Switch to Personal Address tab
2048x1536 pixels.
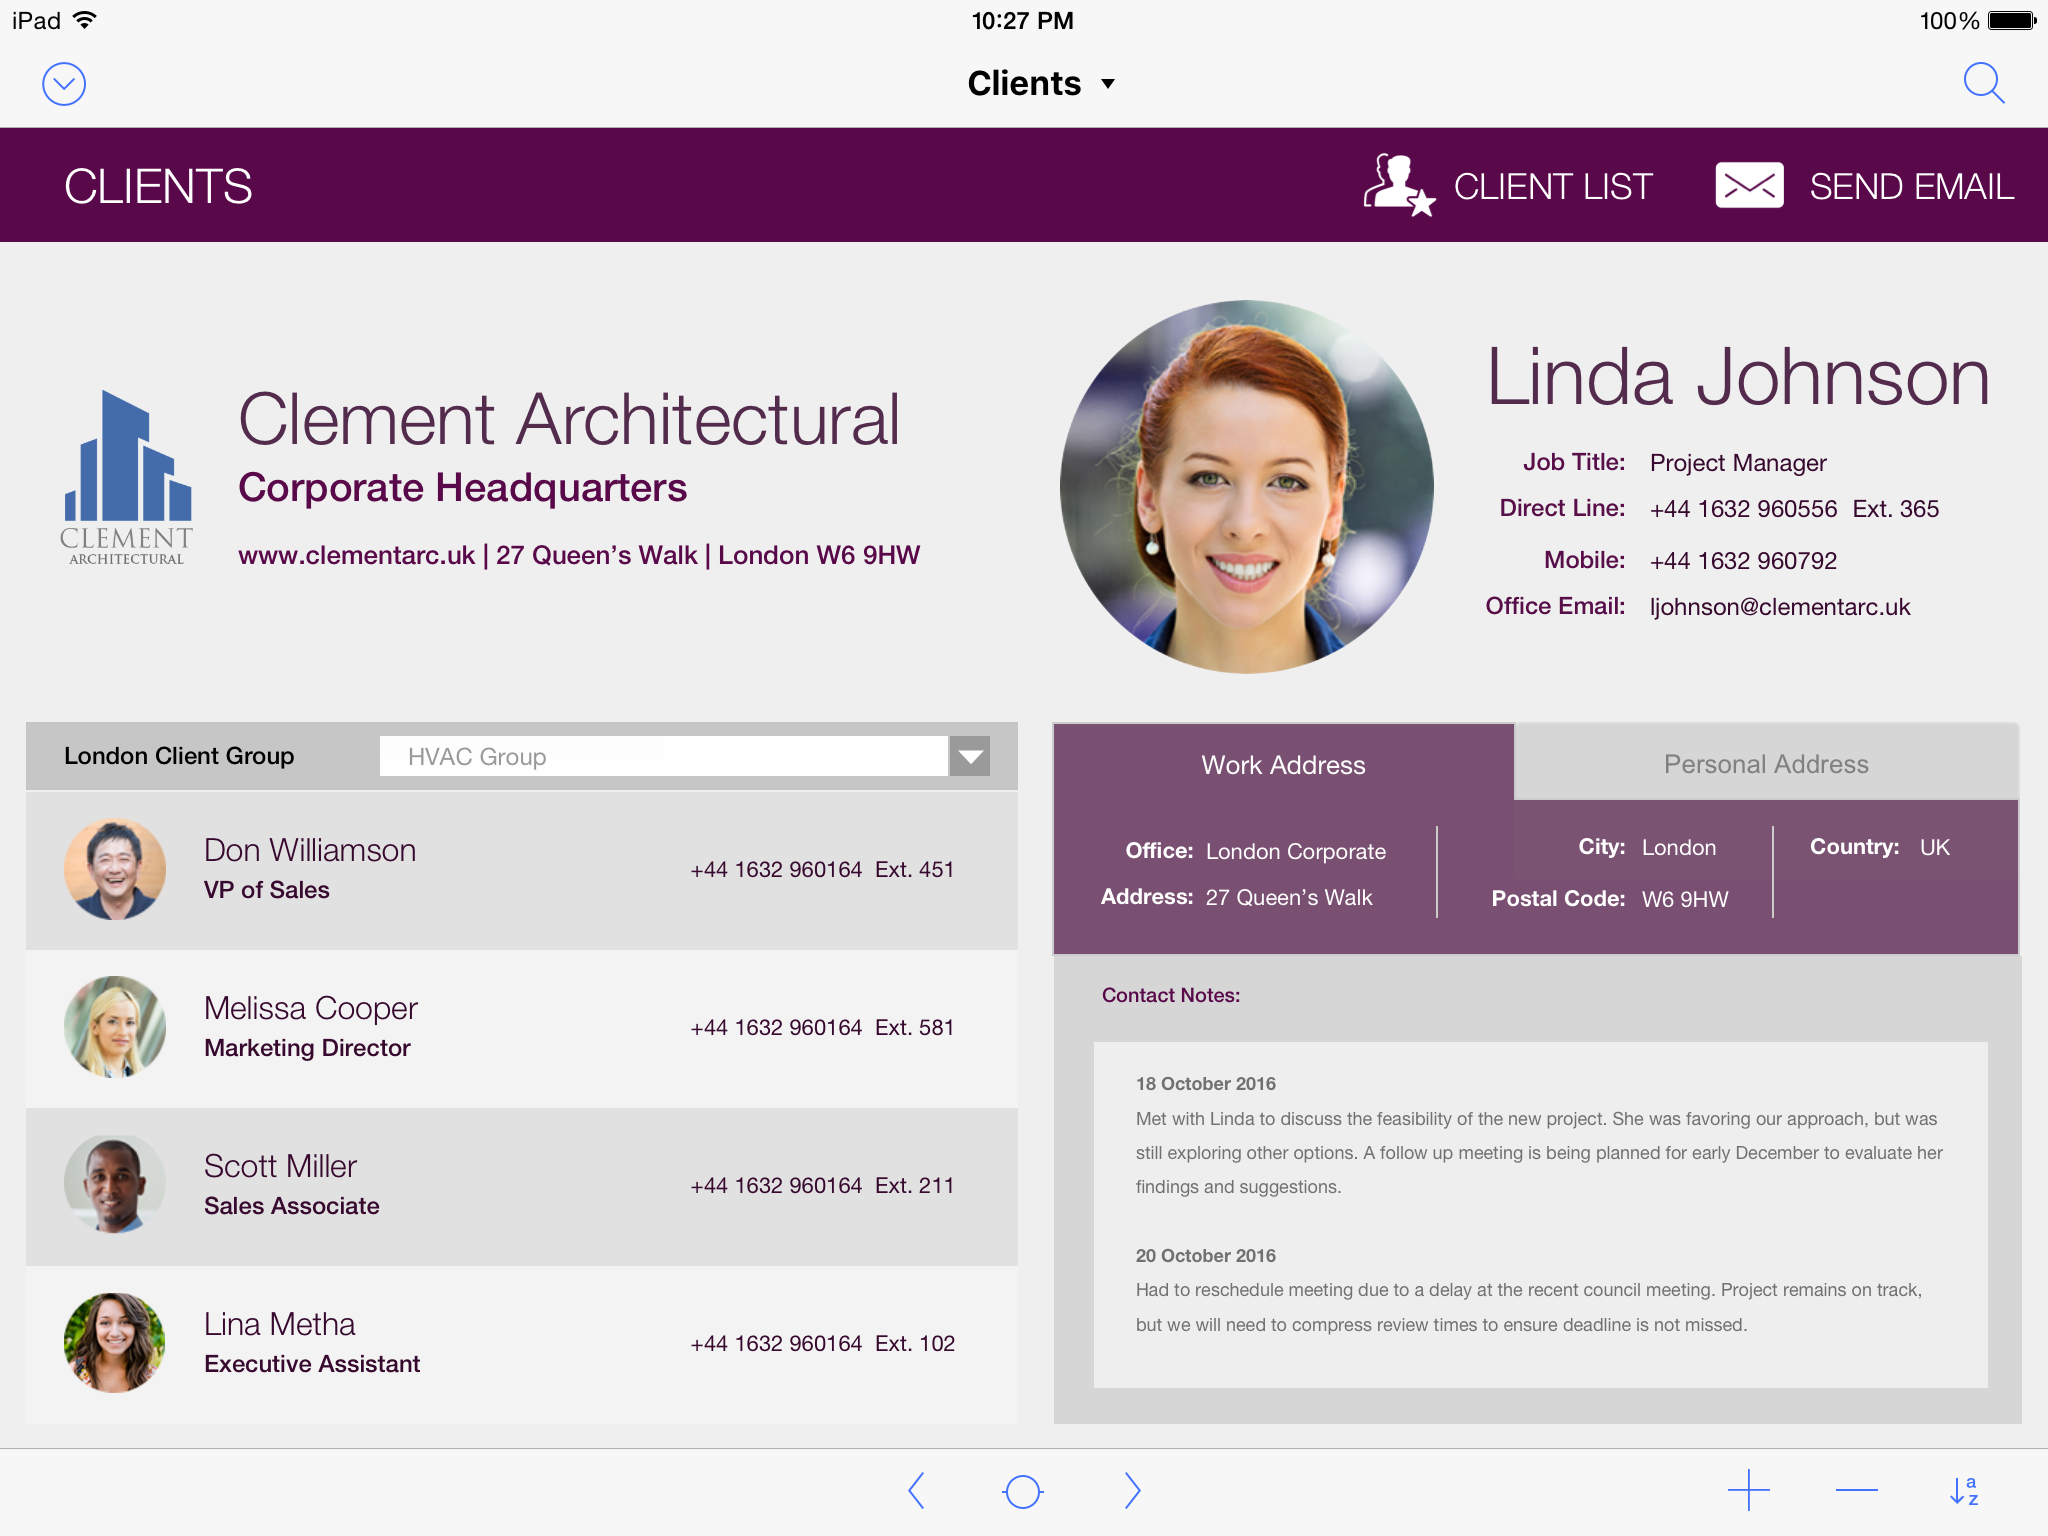1765,764
